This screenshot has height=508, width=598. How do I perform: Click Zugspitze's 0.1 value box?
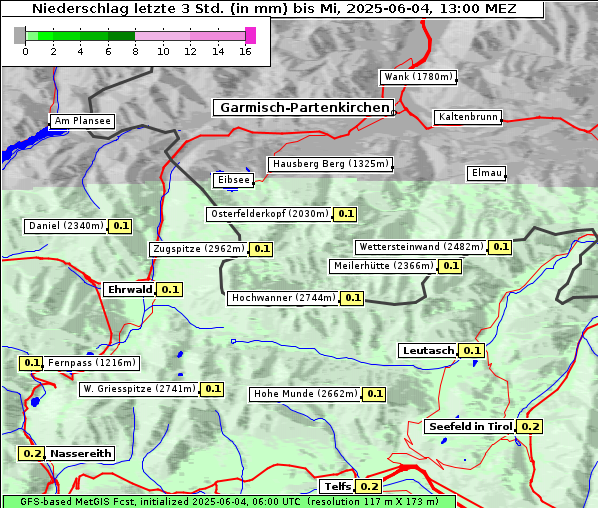point(262,249)
